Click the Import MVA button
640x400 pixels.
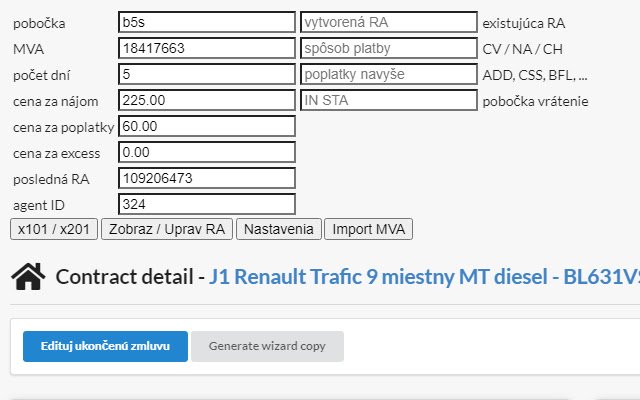point(369,229)
